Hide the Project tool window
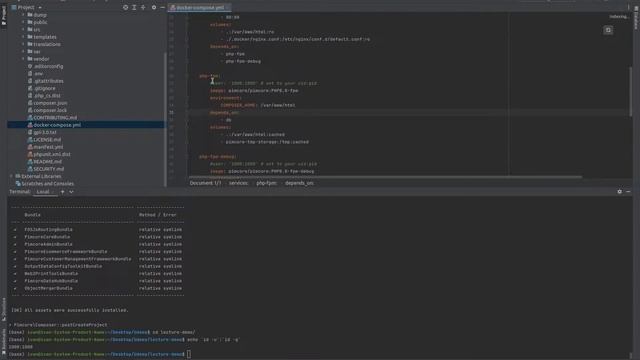The height and width of the screenshot is (360, 640). [162, 7]
